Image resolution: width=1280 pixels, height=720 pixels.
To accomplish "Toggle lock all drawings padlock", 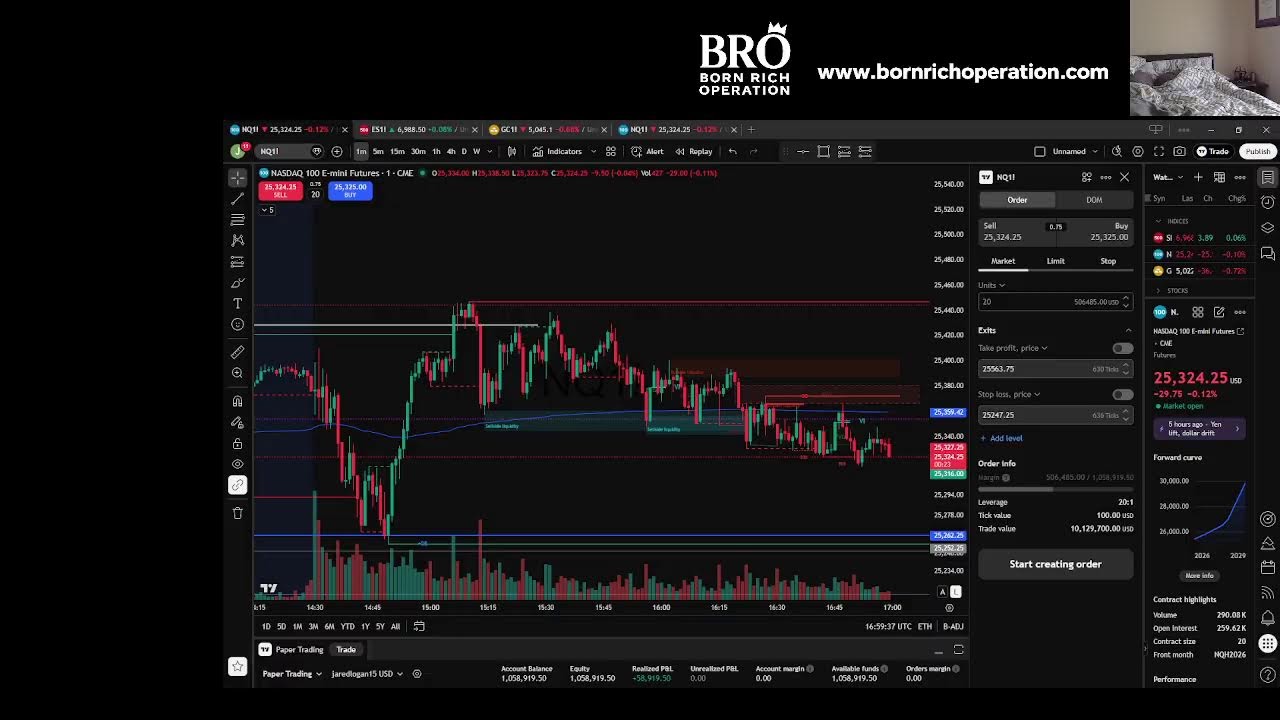I will pos(237,443).
